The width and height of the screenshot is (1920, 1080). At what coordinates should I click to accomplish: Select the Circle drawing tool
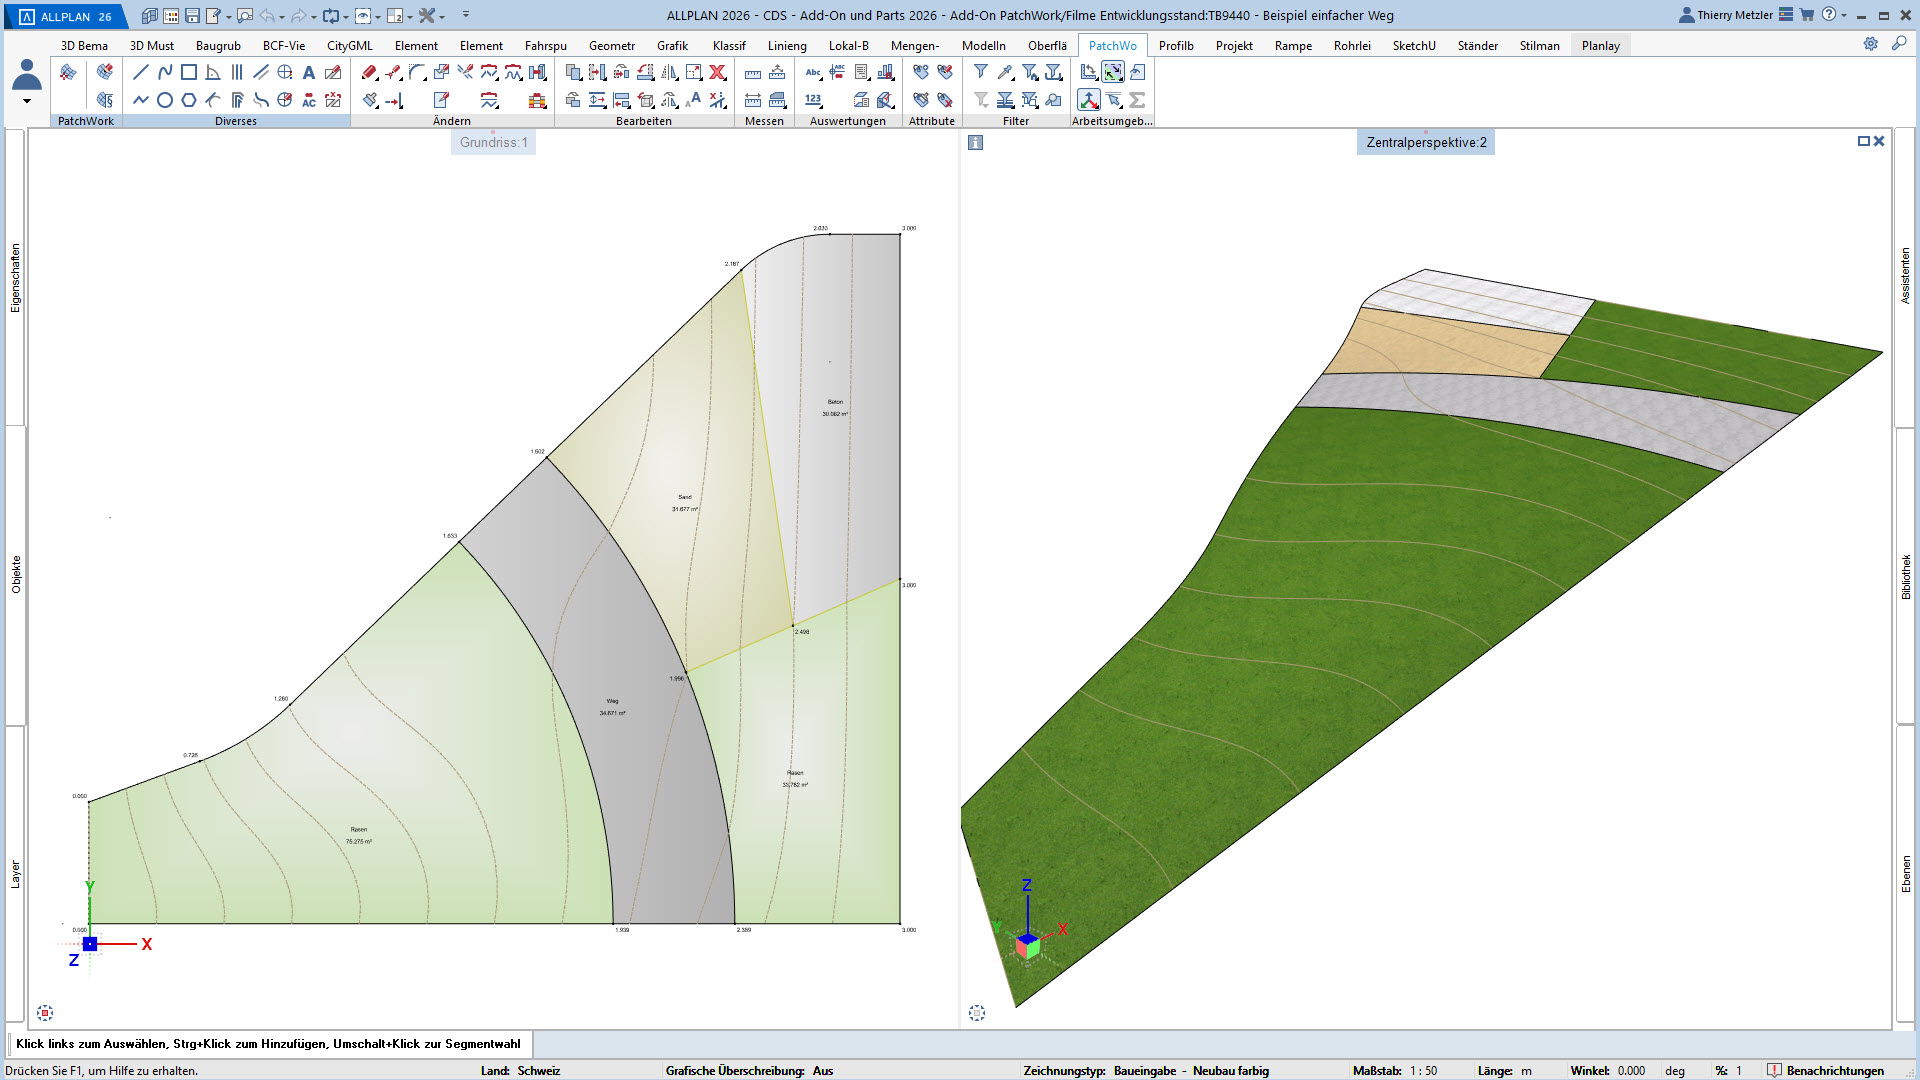pos(165,100)
